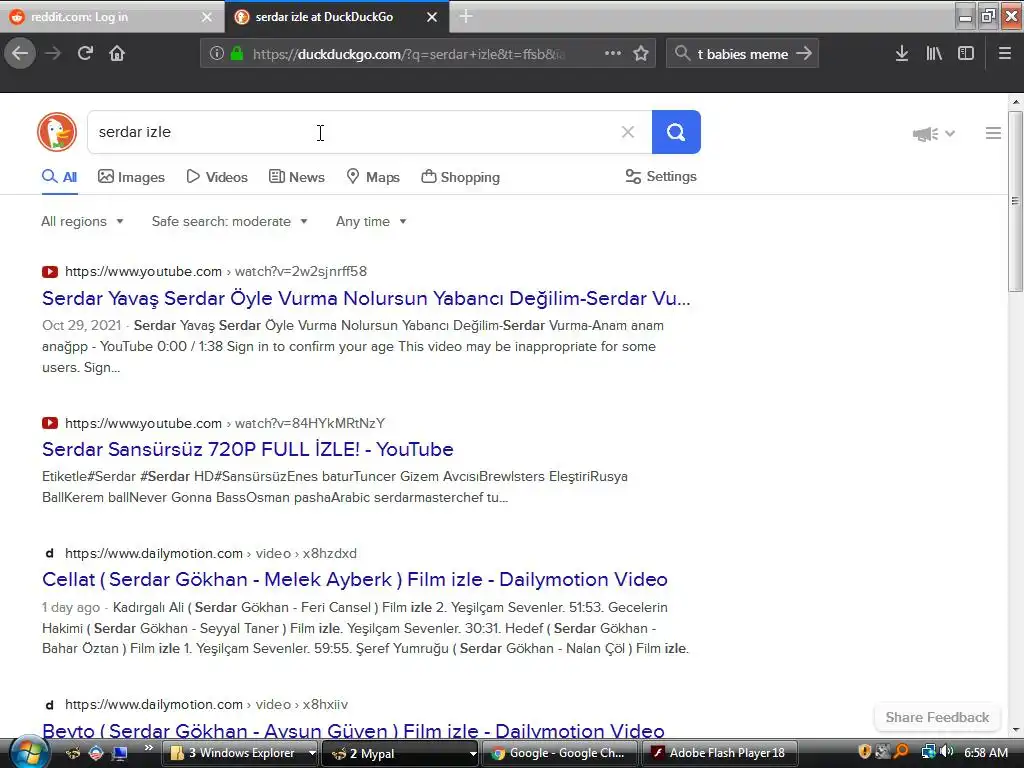Click the youtube.com watch?v=2w2sjnrff58 URL
The height and width of the screenshot is (768, 1024).
click(x=216, y=271)
